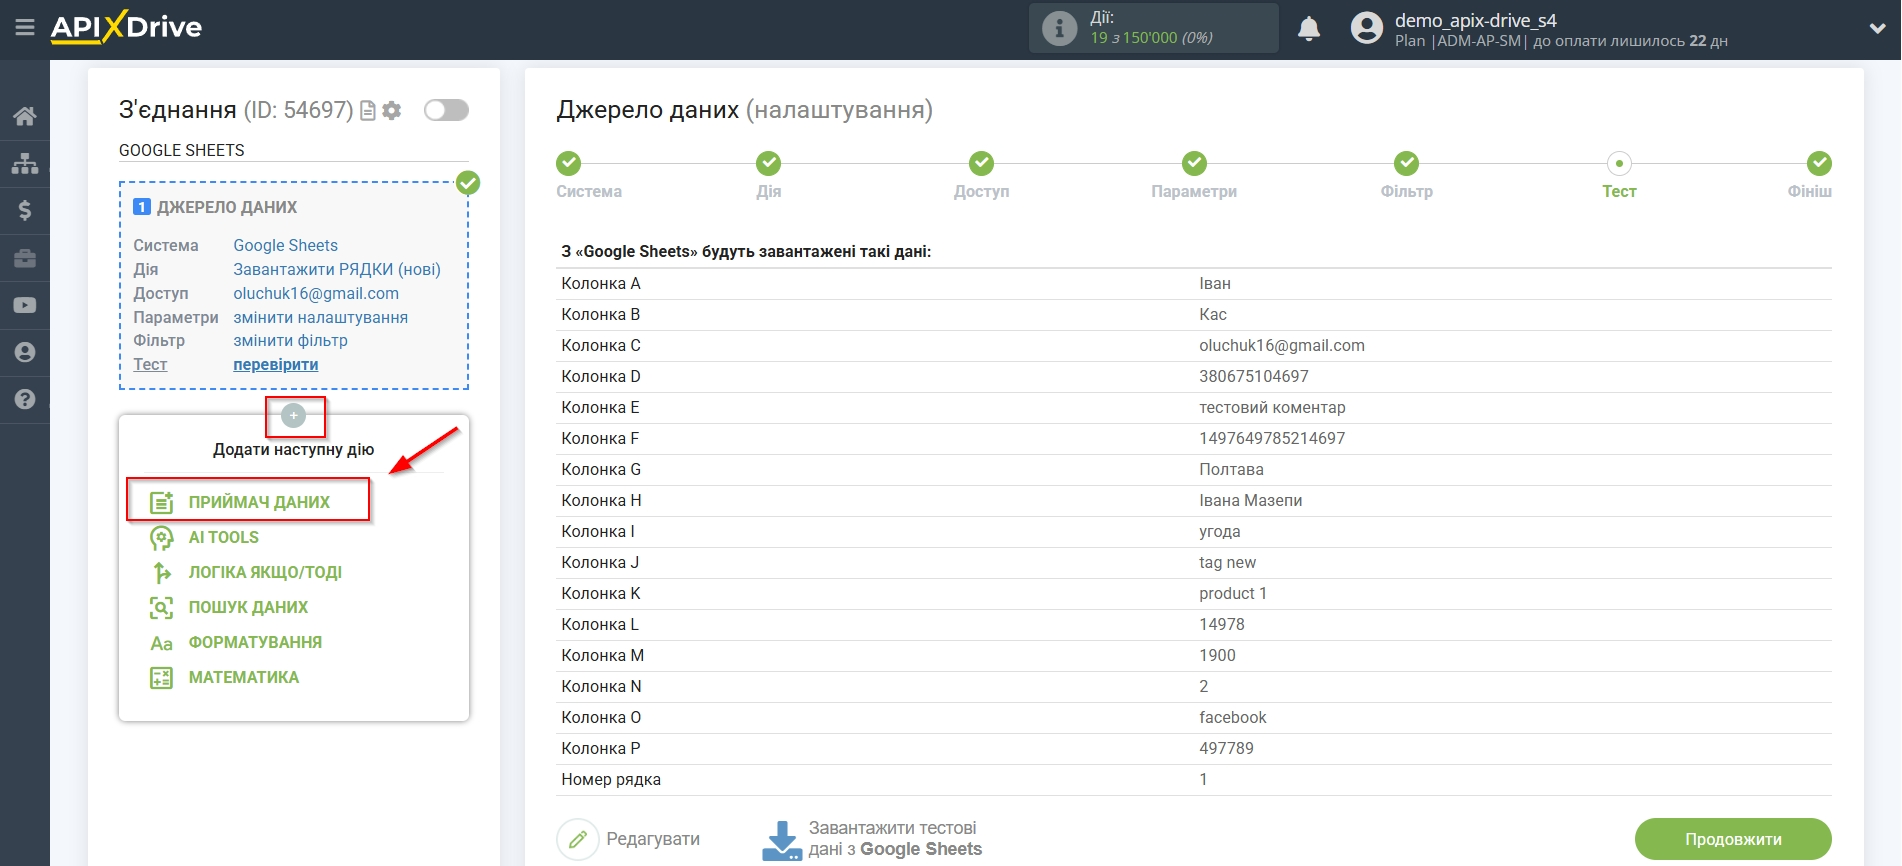Open the user profile sidebar icon

click(x=25, y=352)
